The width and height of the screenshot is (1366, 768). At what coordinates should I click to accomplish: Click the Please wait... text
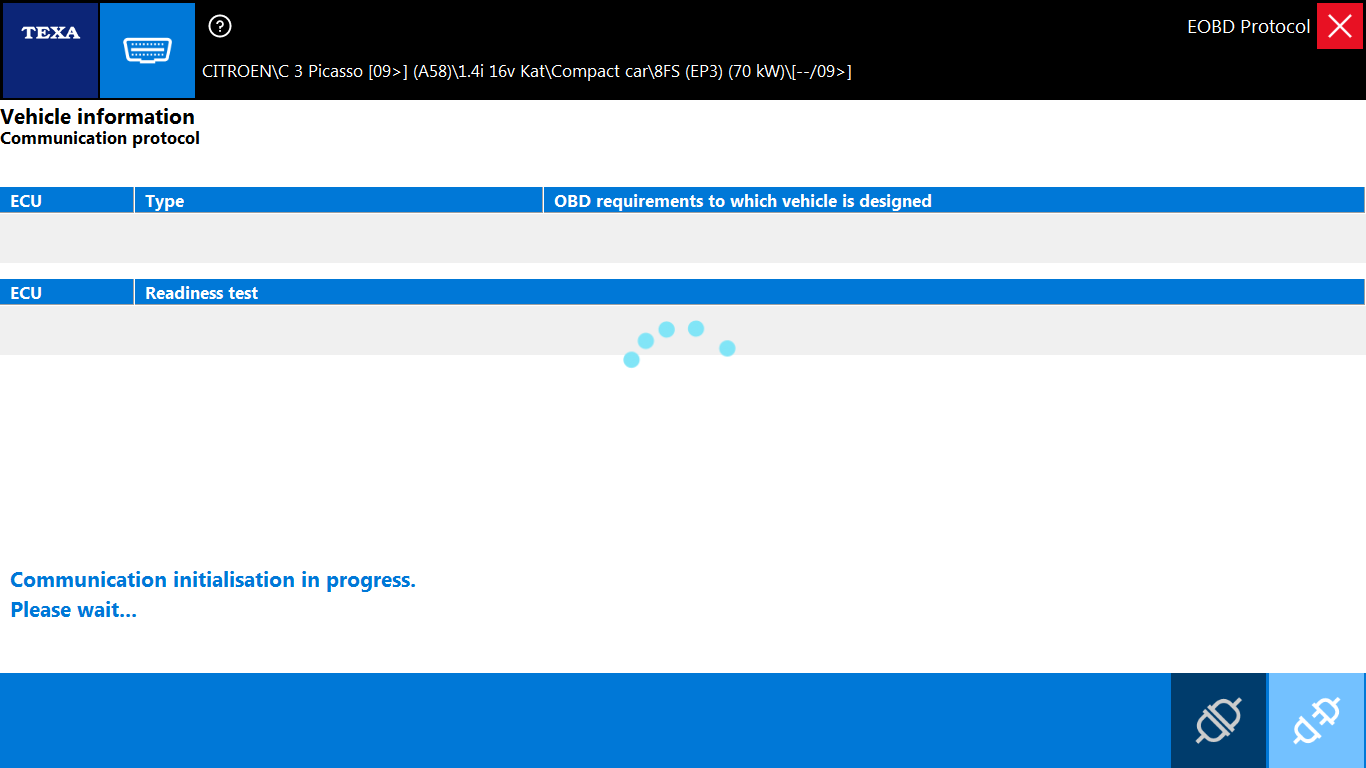click(x=74, y=610)
